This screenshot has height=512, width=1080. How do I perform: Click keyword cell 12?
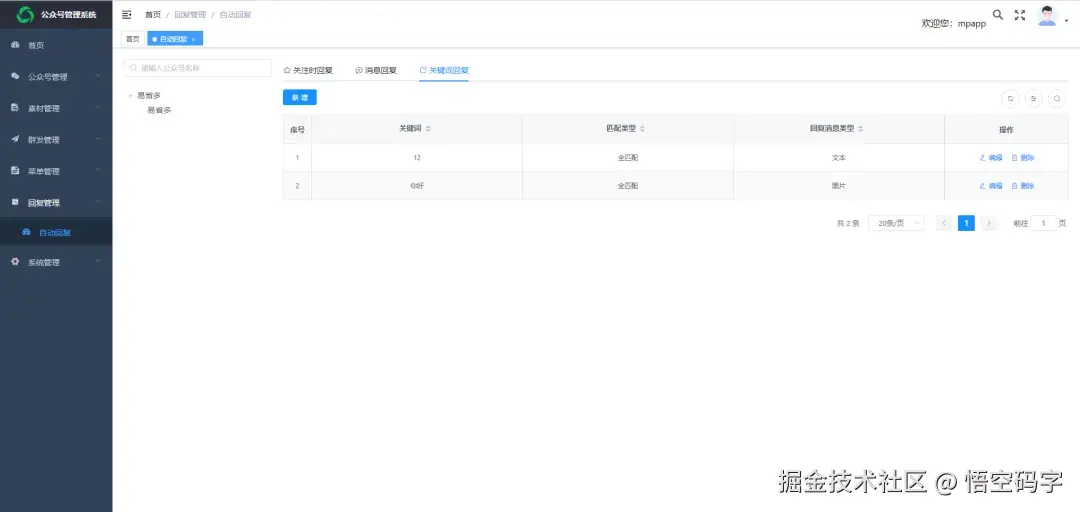pos(417,158)
